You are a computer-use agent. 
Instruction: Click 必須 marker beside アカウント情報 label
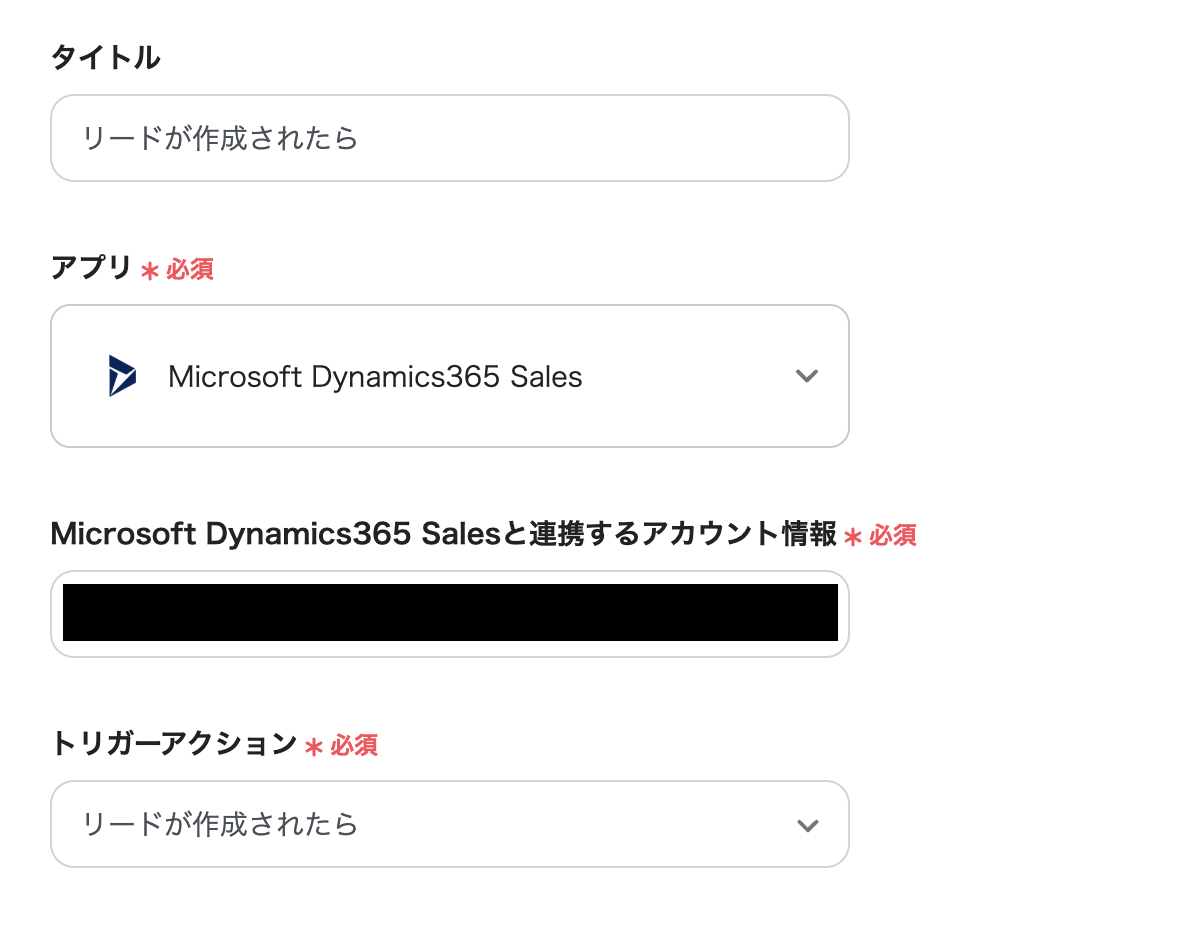point(893,536)
